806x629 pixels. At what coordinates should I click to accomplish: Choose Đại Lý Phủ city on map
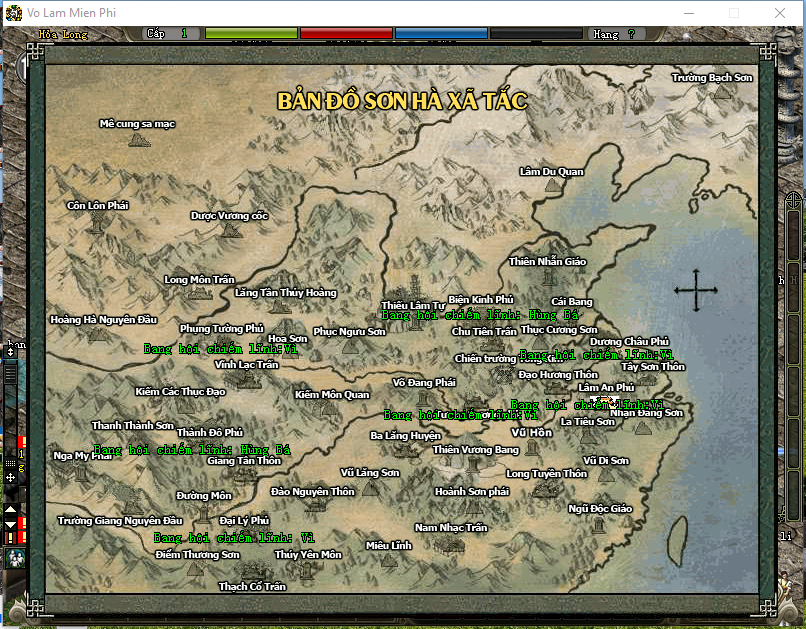244,520
